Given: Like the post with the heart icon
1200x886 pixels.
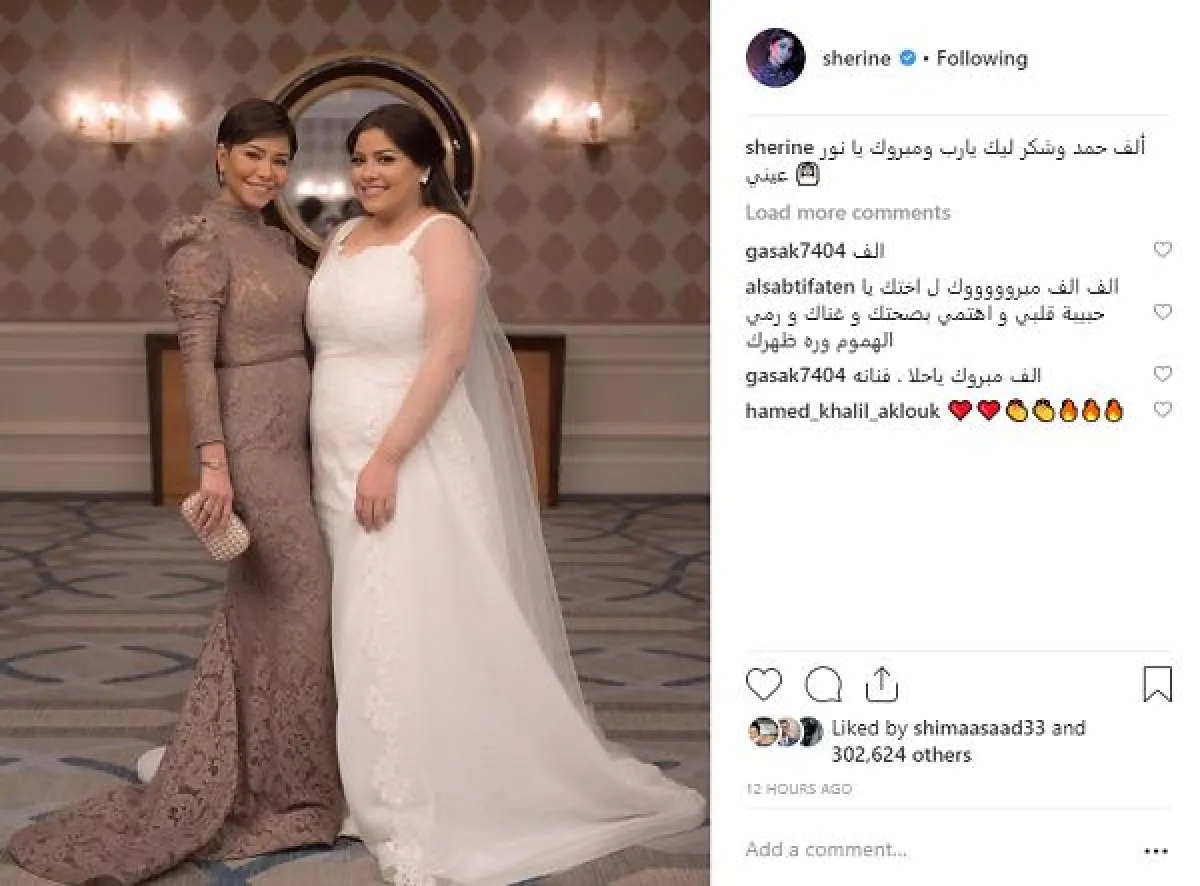Looking at the screenshot, I should click(763, 685).
